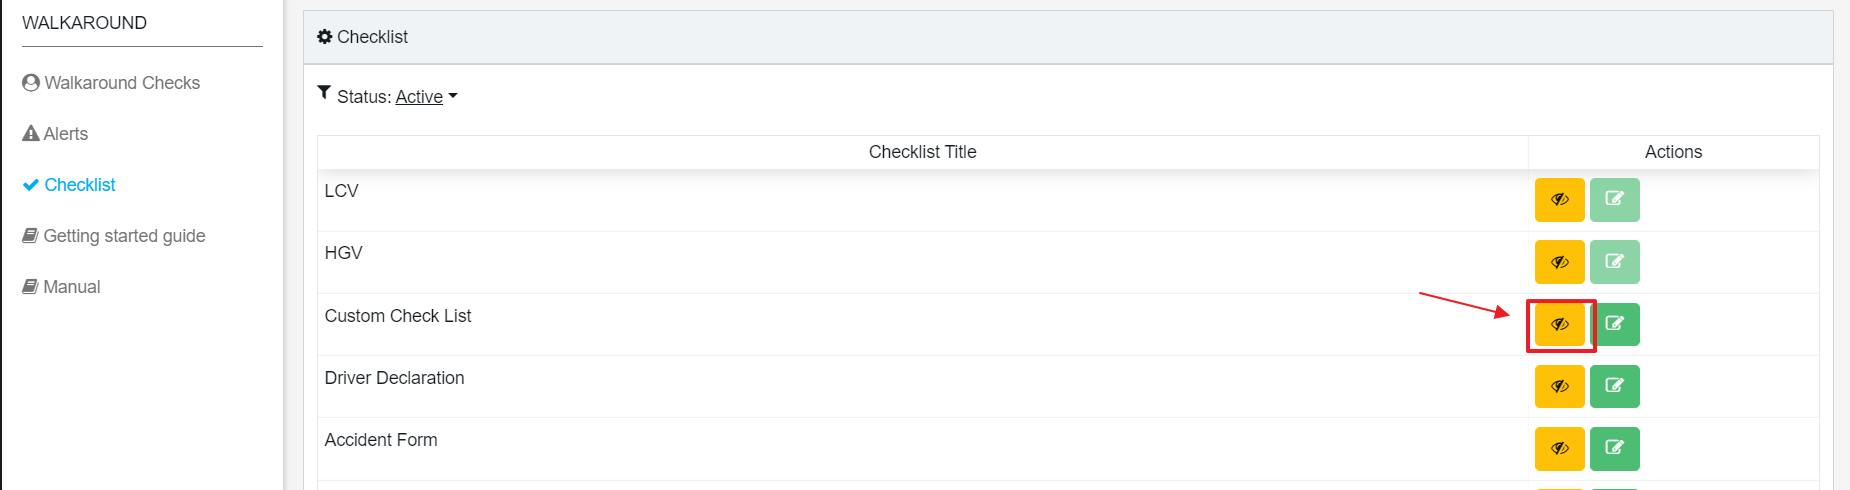The image size is (1850, 490).
Task: Click the Custom Check List row title
Action: 398,316
